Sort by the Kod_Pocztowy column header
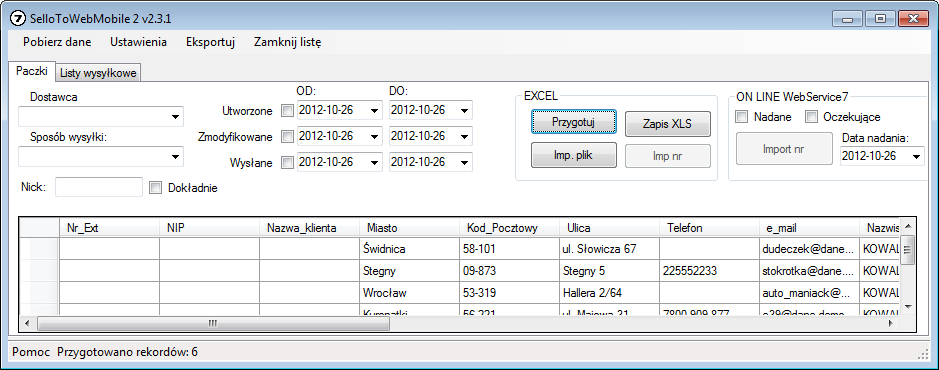Viewport: 939px width, 370px height. click(x=509, y=228)
